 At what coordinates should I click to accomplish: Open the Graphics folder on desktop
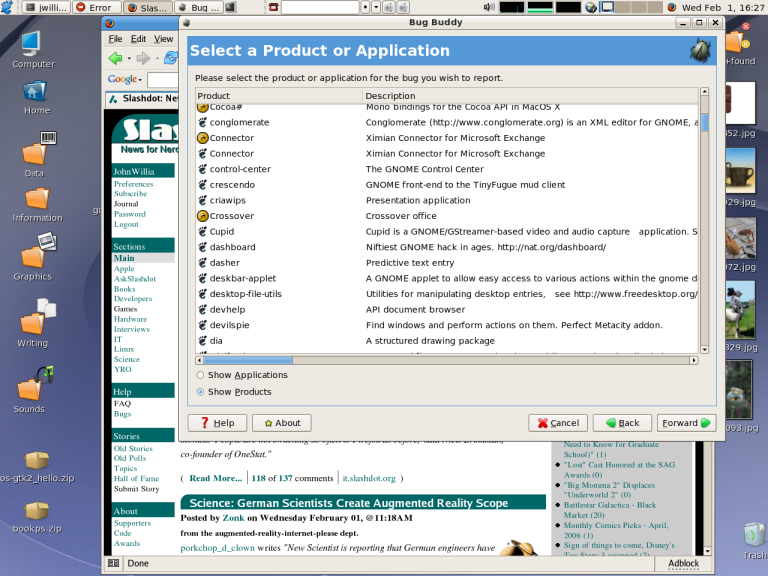[33, 258]
